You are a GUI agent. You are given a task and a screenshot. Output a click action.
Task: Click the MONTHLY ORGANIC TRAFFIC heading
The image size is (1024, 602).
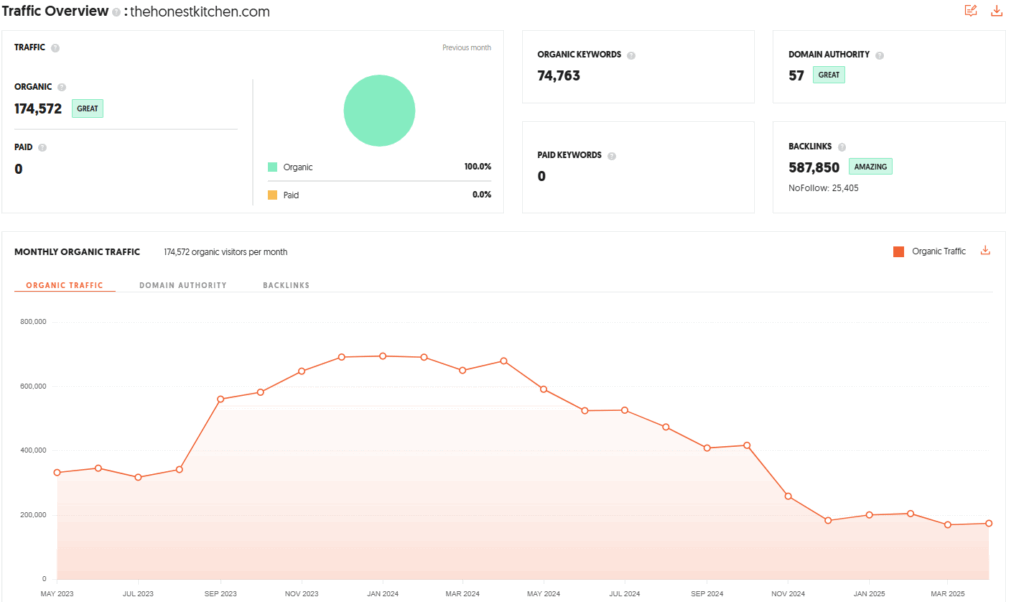(77, 252)
